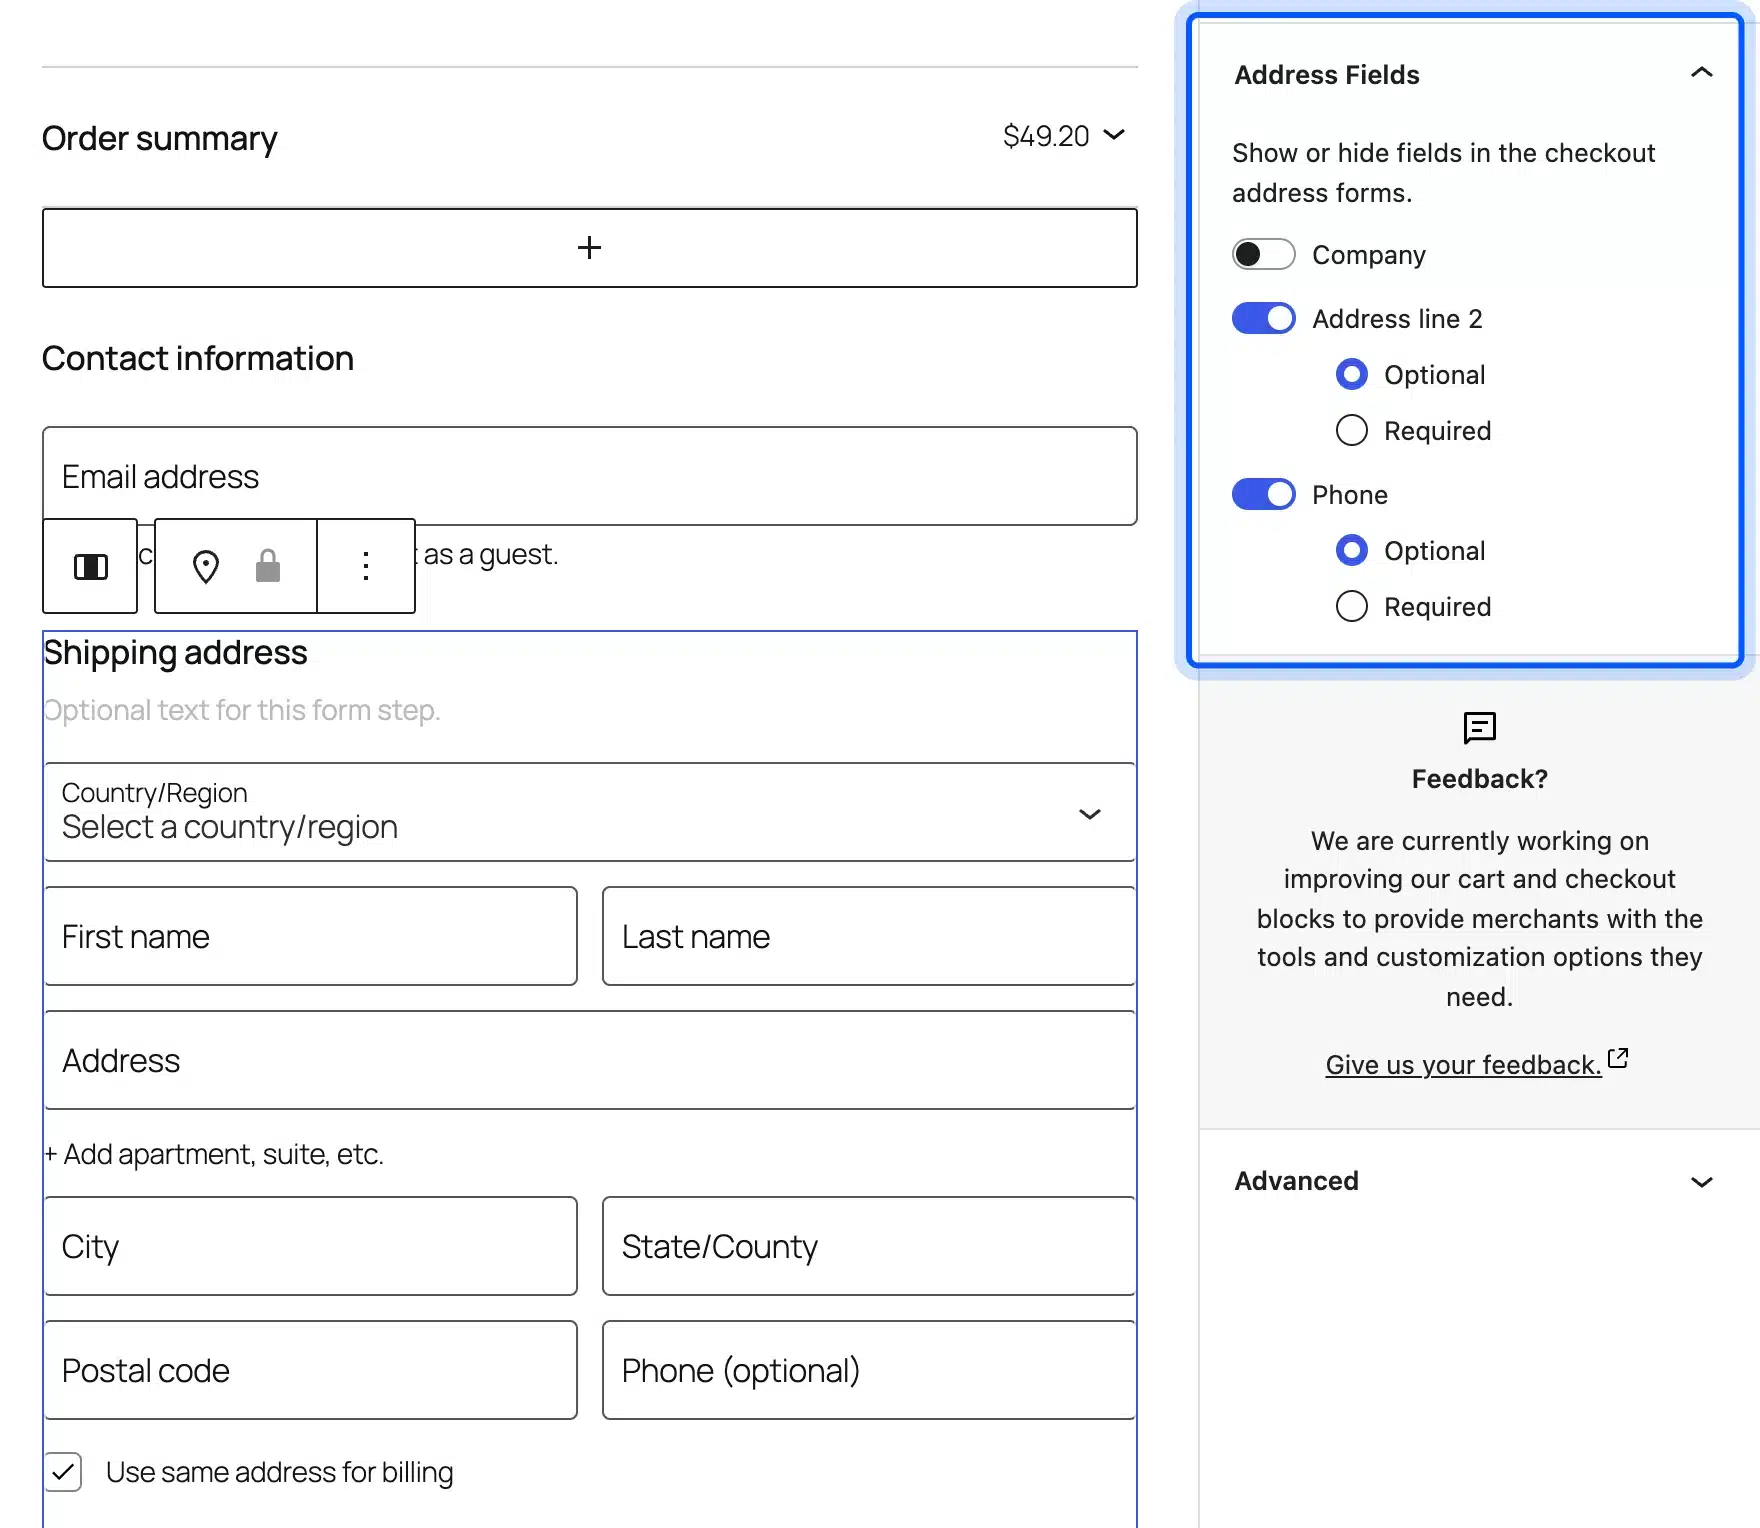Open the block options three-dot menu
1760x1528 pixels.
click(366, 566)
